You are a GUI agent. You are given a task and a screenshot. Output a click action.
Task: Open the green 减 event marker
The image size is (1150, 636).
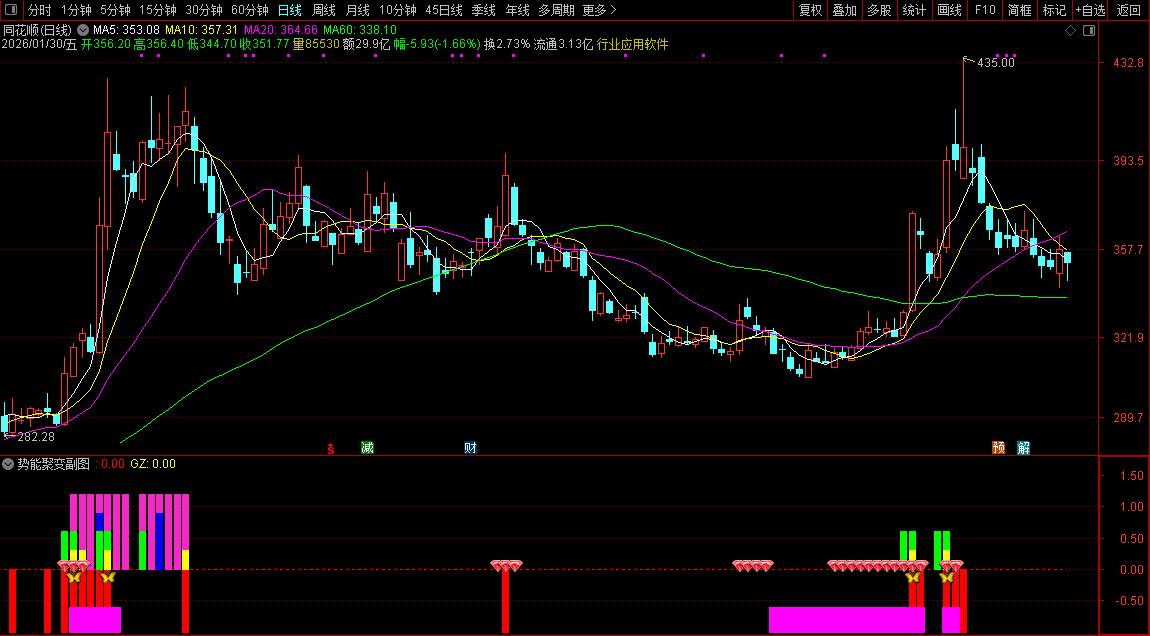point(367,447)
